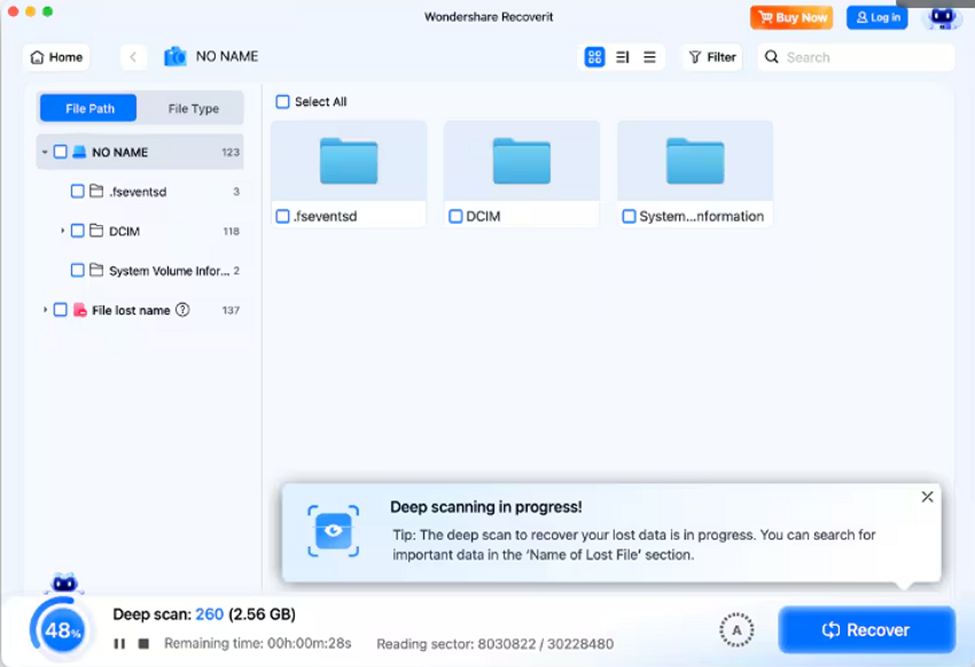Click the back navigation arrow
975x667 pixels.
[x=133, y=57]
